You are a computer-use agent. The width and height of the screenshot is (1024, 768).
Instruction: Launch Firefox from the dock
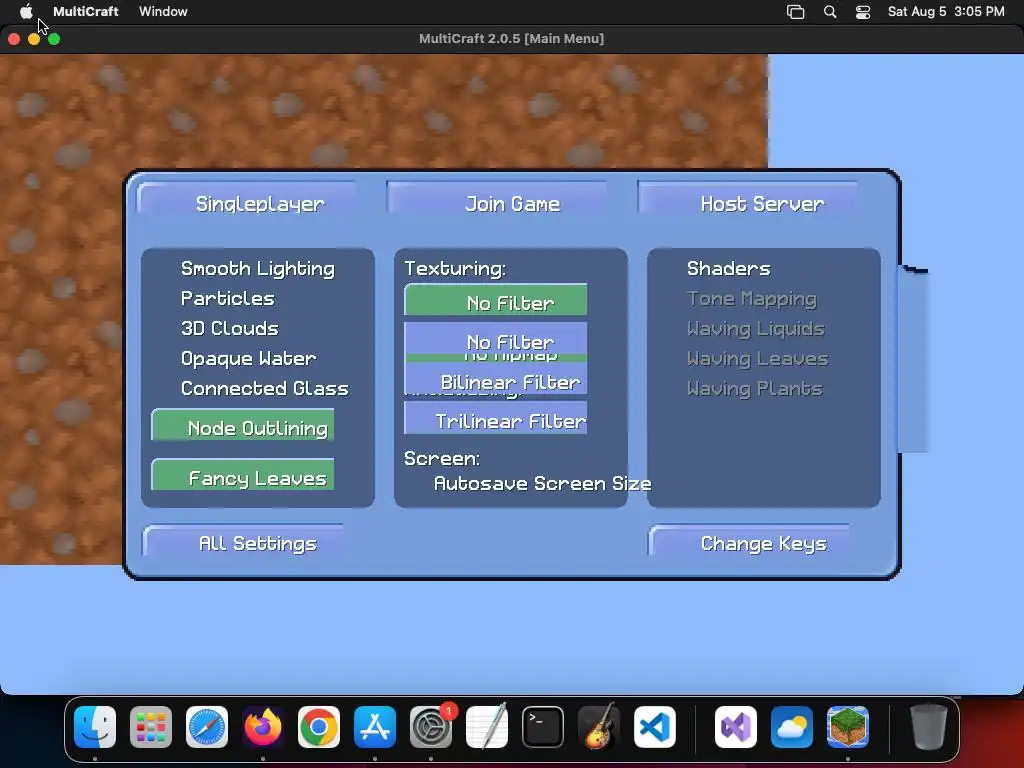click(263, 727)
